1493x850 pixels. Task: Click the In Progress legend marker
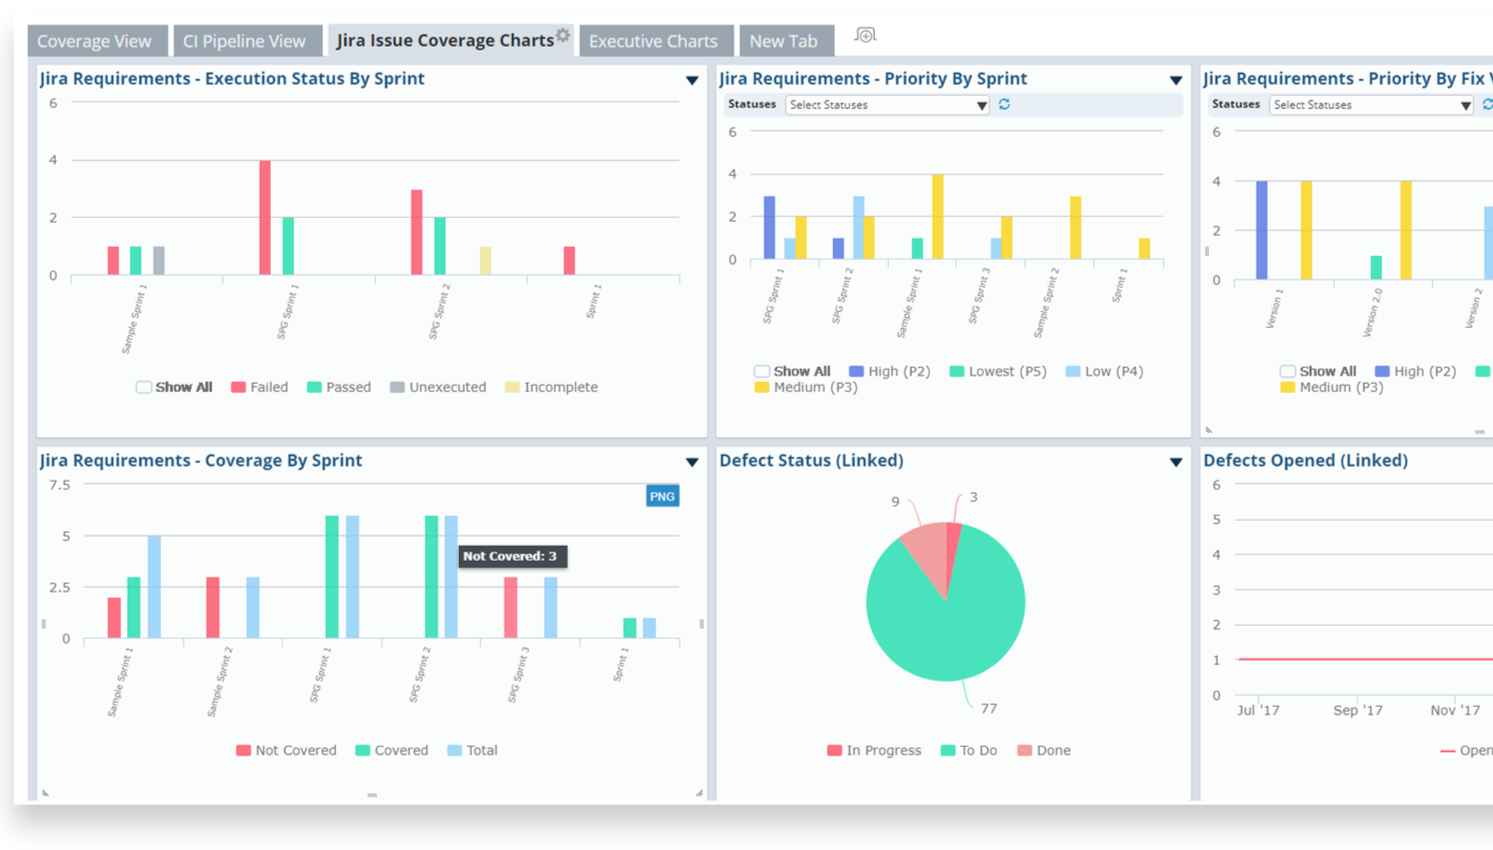coord(834,750)
